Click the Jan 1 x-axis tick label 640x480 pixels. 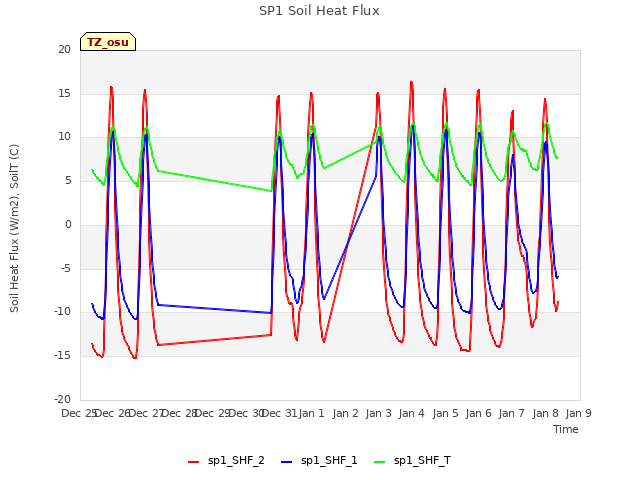coord(311,413)
